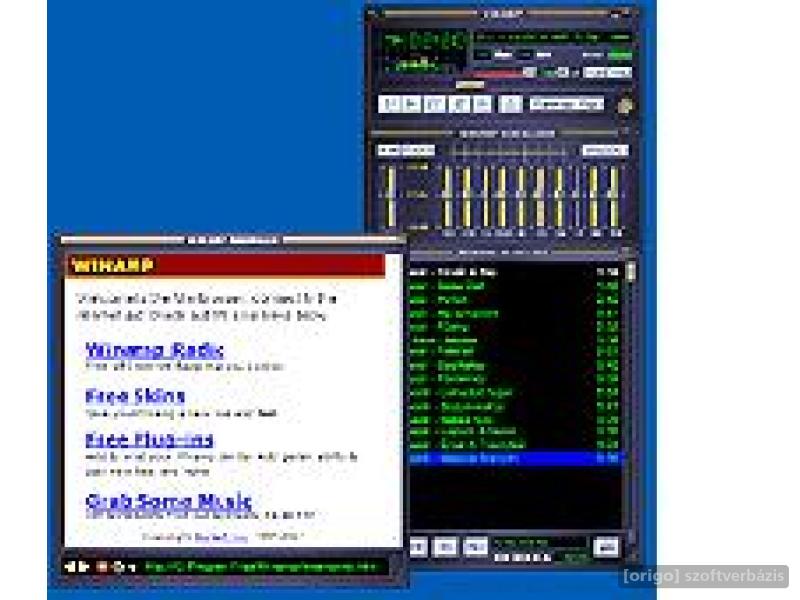This screenshot has height=600, width=800.
Task: Click the last (16K) equalizer band slider
Action: pyautogui.click(x=615, y=196)
